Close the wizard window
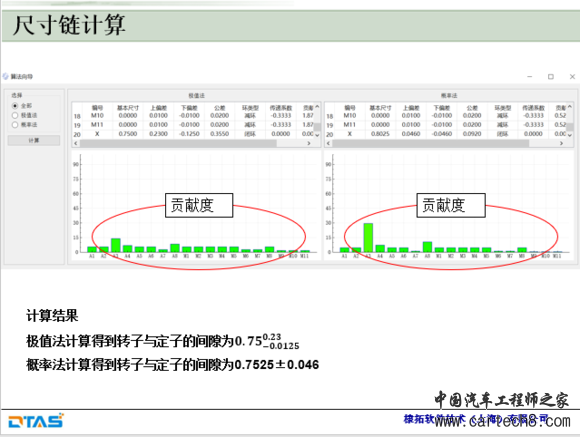 572,77
